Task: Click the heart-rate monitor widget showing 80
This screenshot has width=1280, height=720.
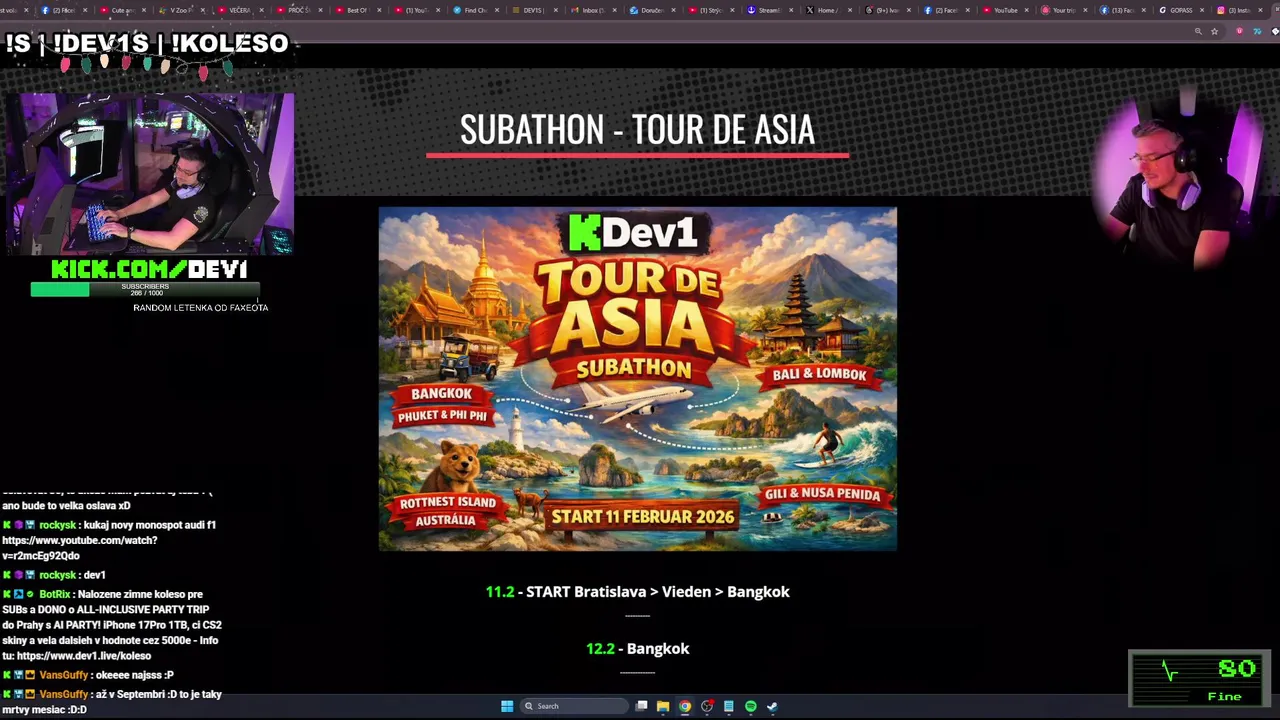Action: coord(1200,678)
